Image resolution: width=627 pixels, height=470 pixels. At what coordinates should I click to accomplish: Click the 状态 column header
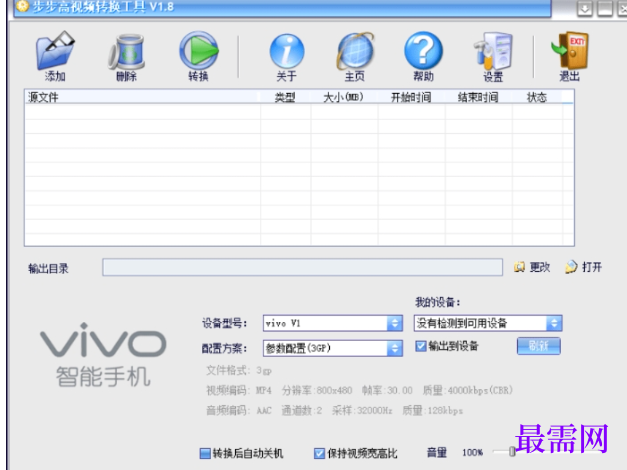537,97
